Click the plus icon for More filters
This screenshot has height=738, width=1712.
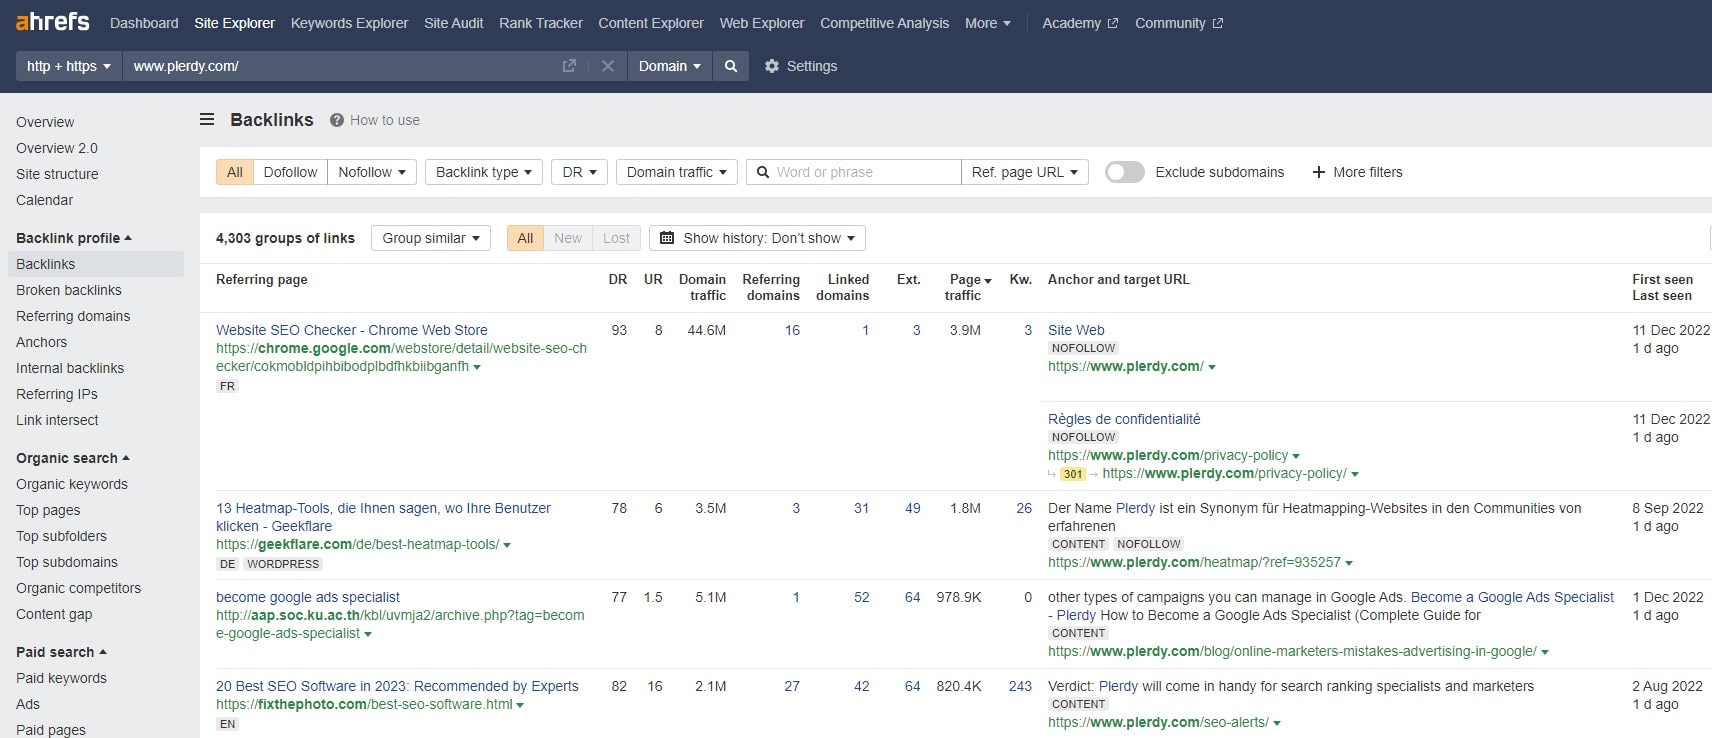1318,172
